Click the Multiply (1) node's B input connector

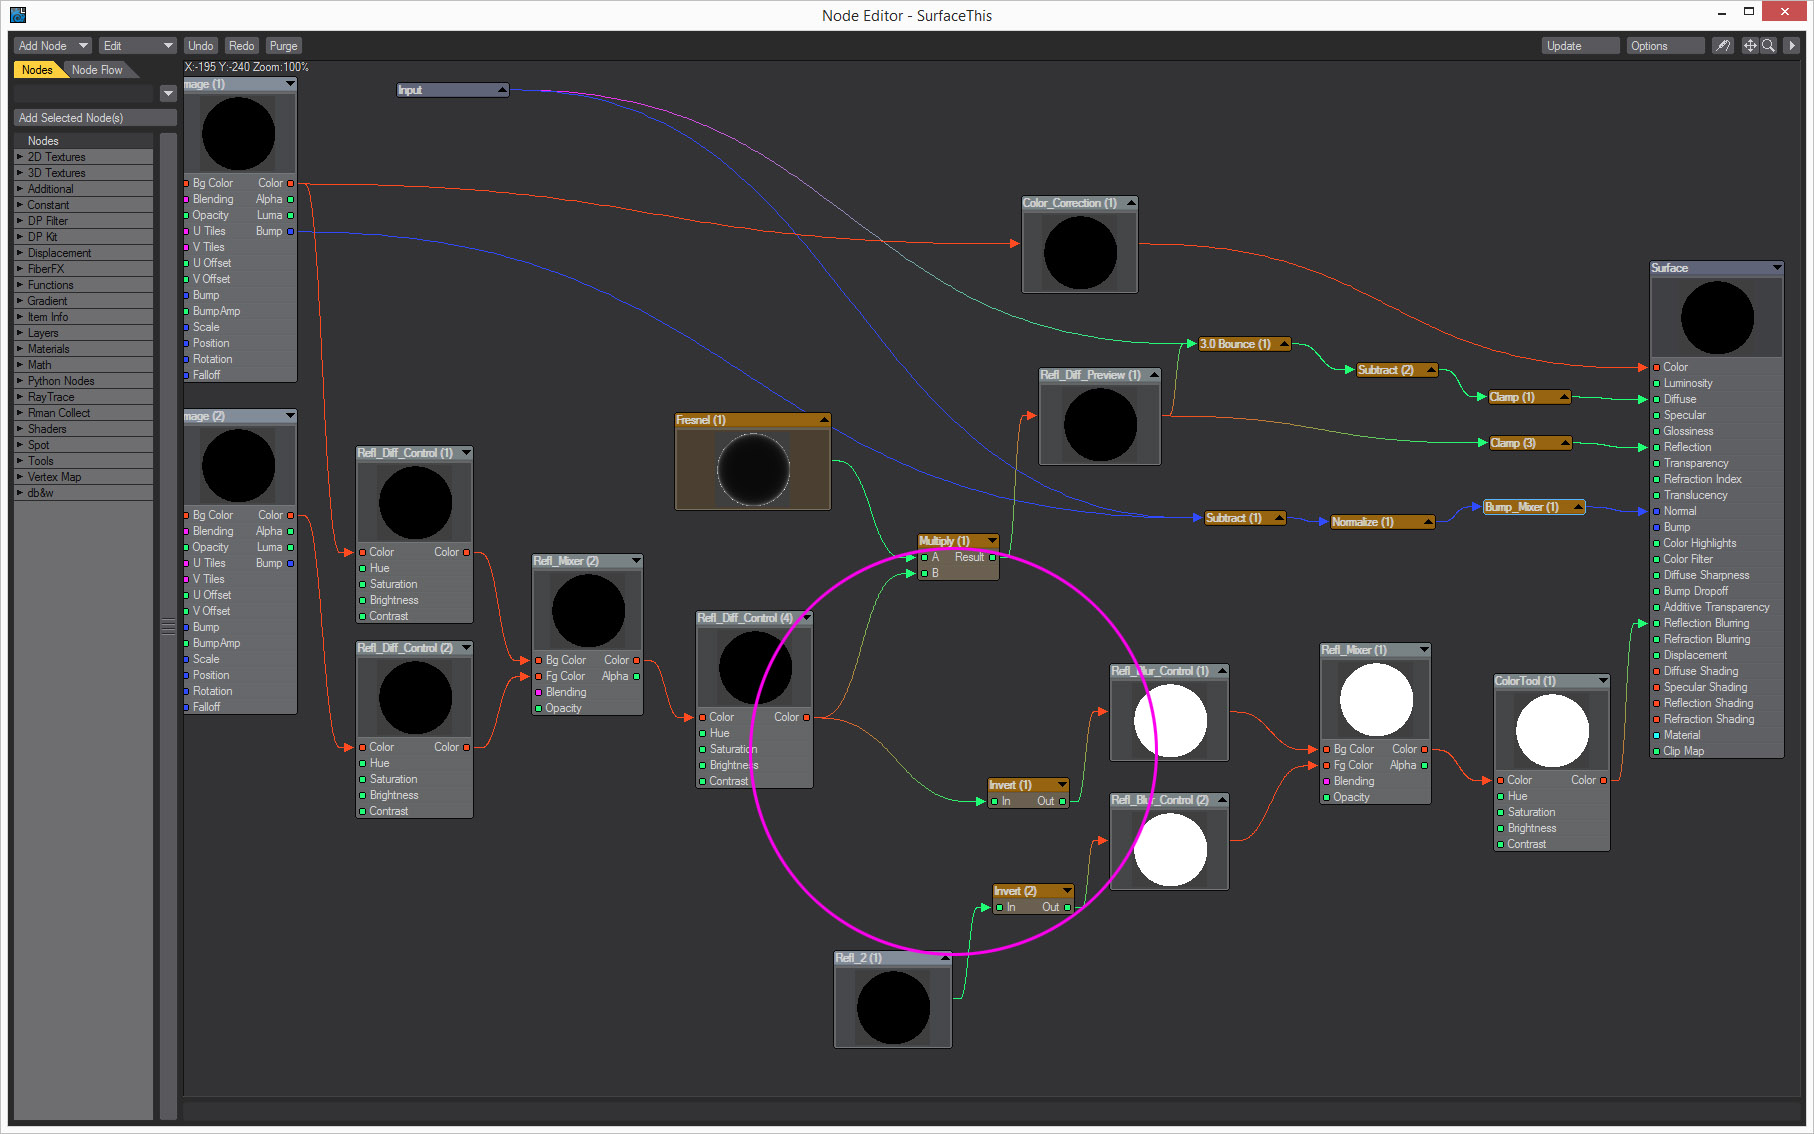click(924, 573)
